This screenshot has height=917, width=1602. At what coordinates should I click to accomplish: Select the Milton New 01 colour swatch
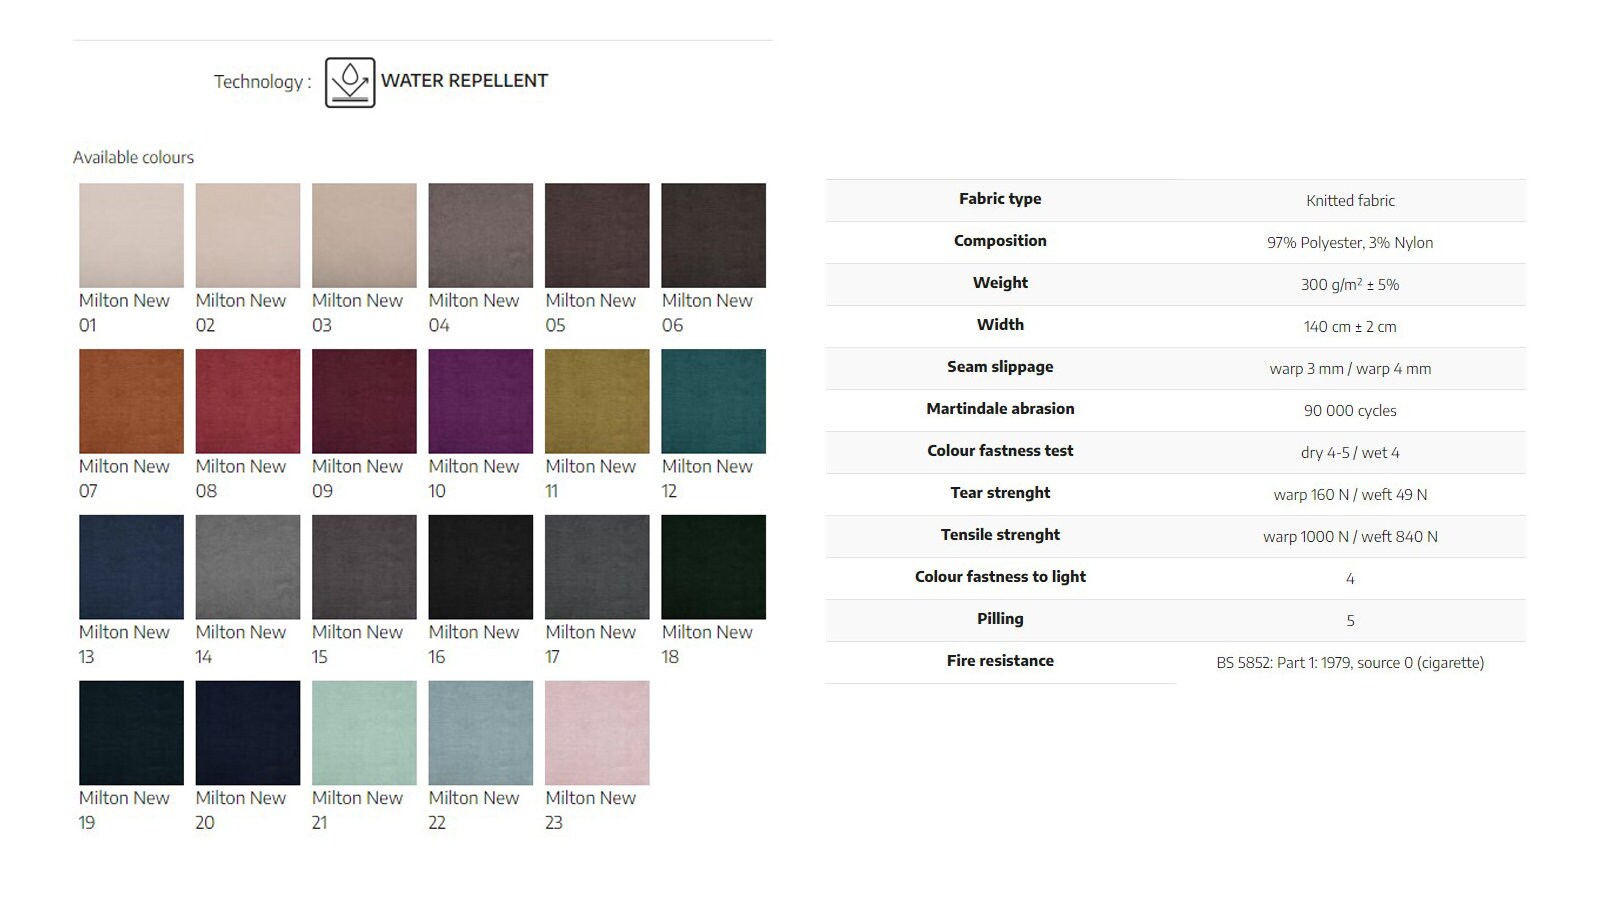click(x=131, y=235)
